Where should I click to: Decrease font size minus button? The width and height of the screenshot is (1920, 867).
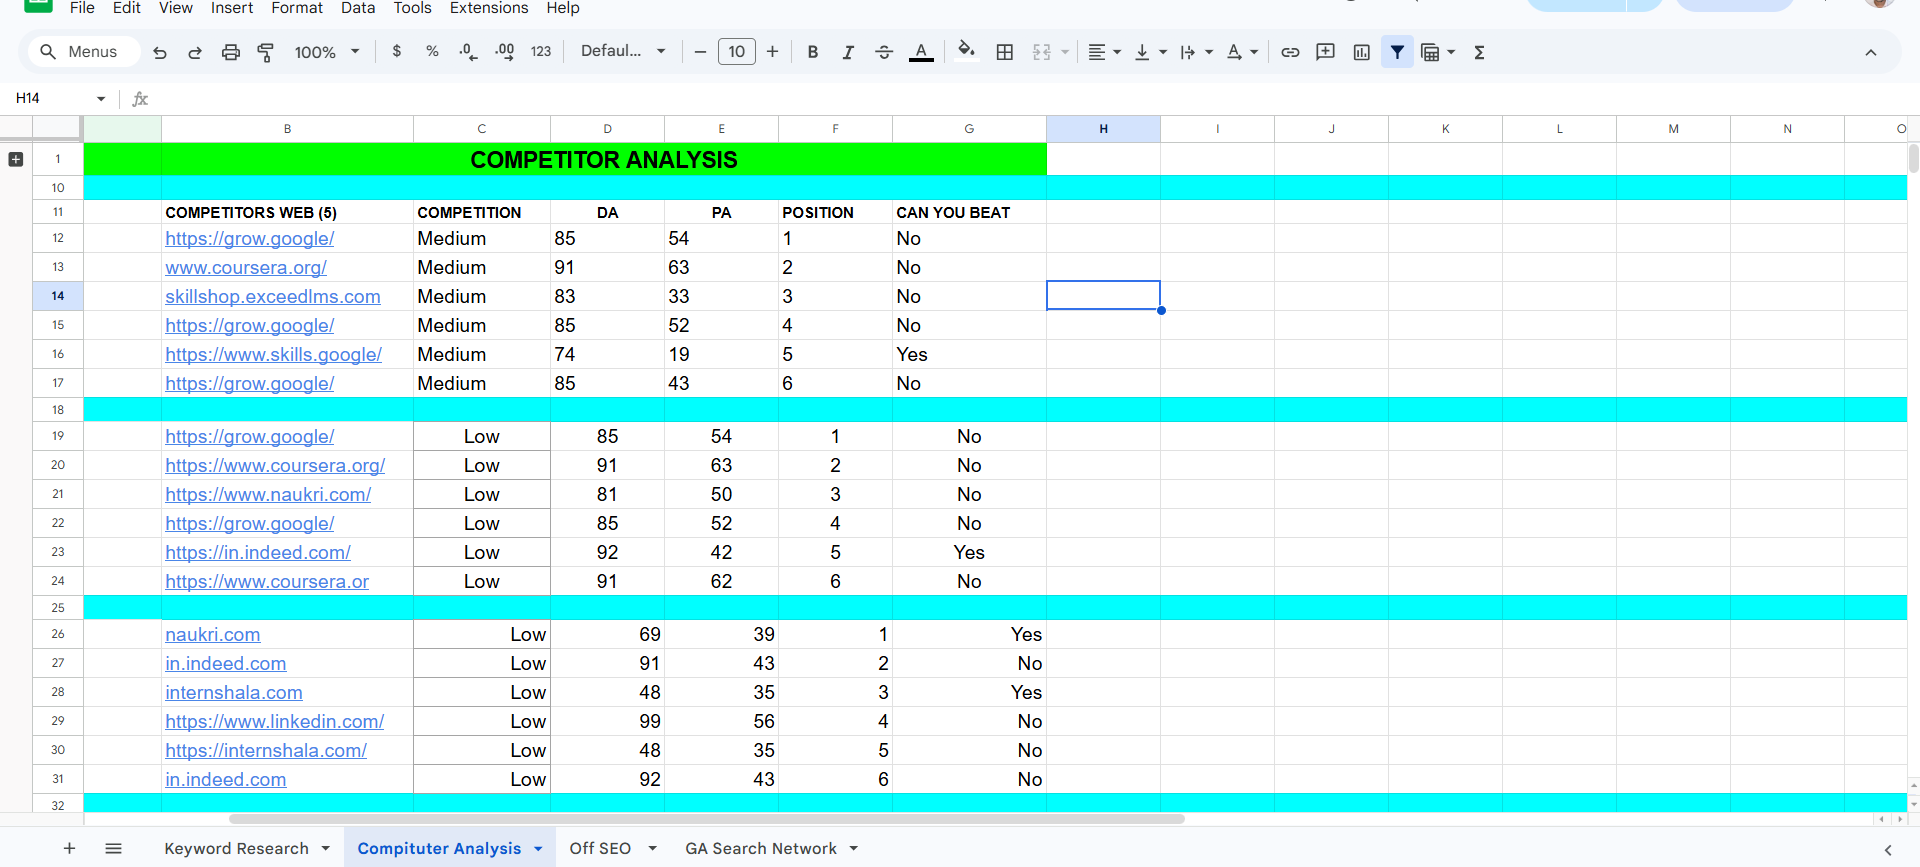click(700, 51)
